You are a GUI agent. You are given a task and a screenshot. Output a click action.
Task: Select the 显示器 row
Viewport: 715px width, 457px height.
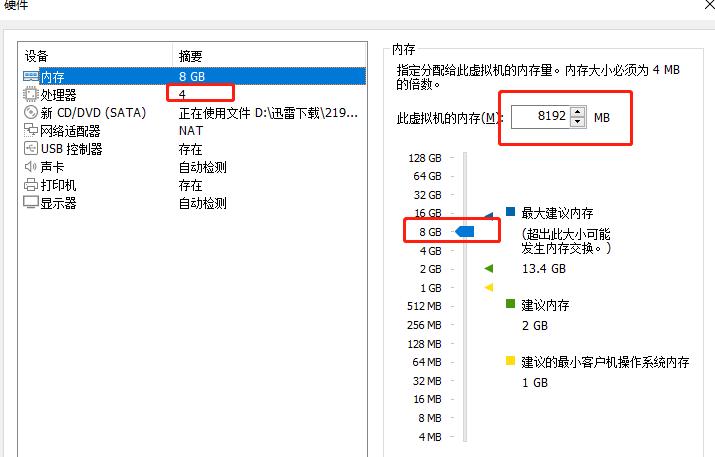(192, 203)
